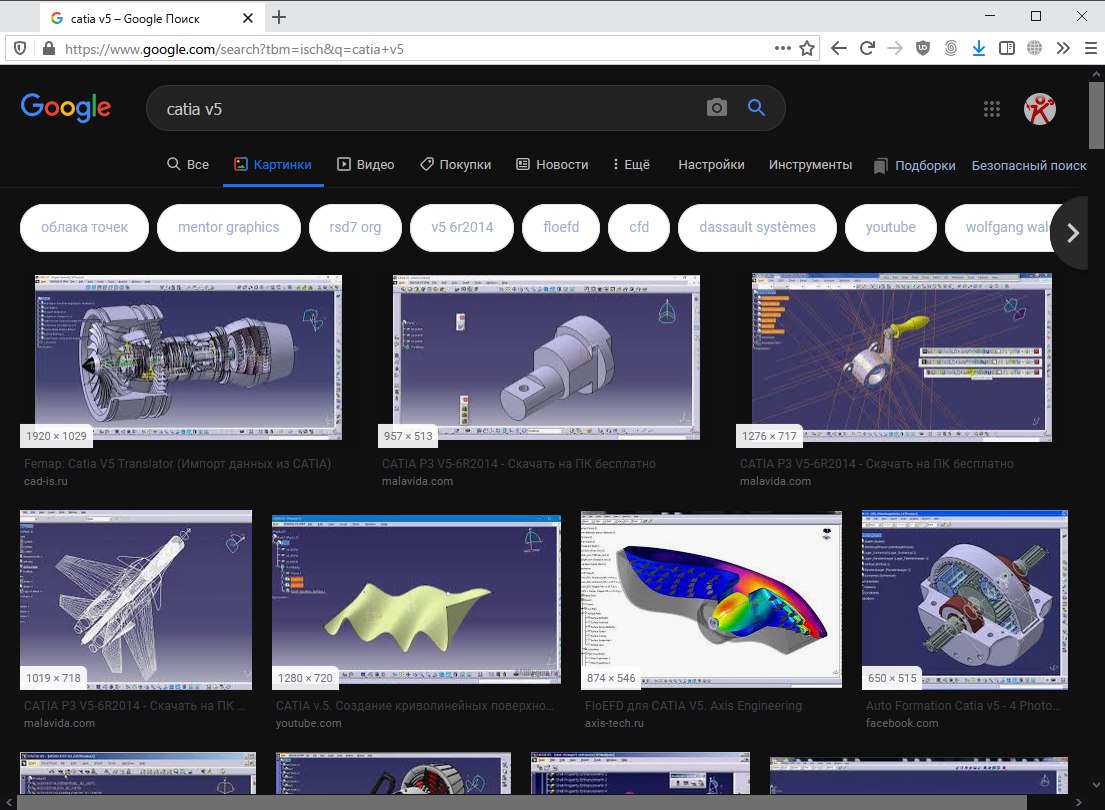
Task: Open Femap: Catia V5 Translator link
Action: click(x=178, y=464)
